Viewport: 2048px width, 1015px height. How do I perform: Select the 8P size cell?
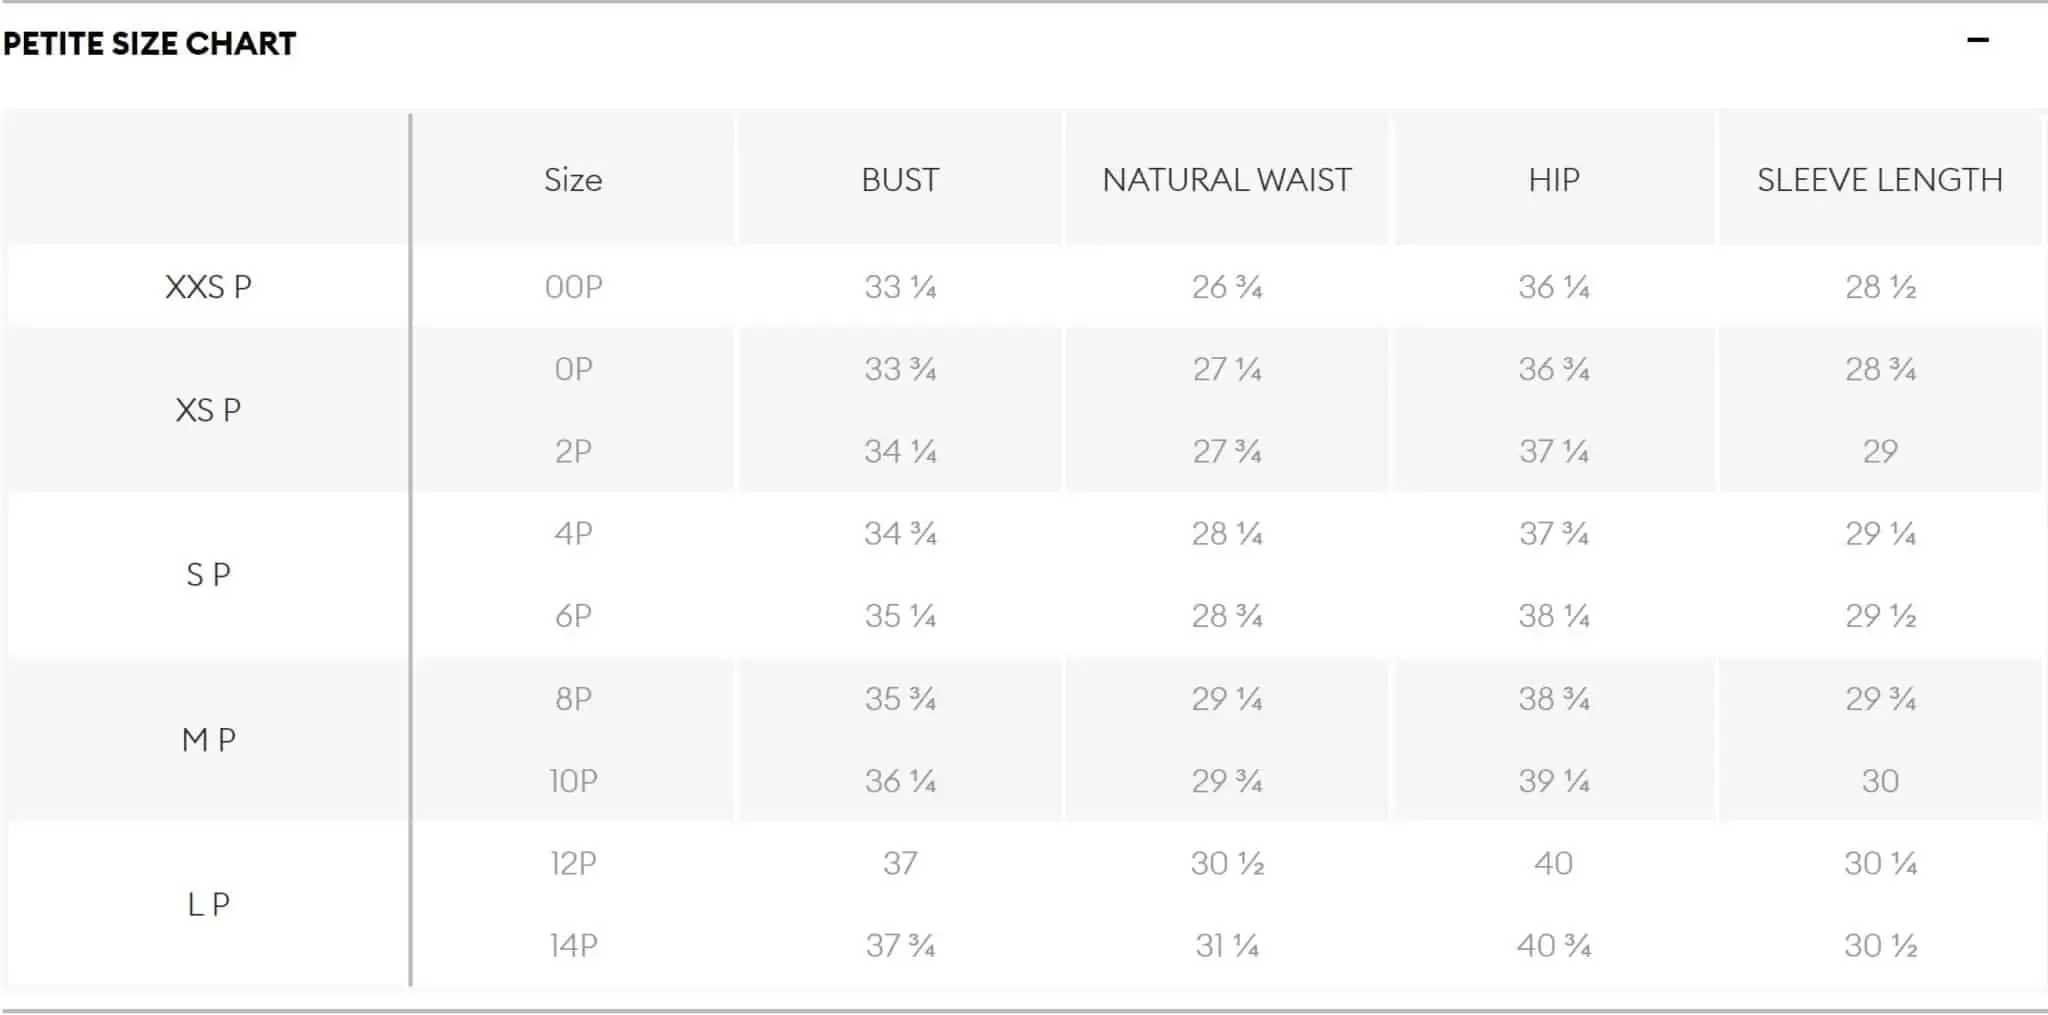[x=573, y=698]
